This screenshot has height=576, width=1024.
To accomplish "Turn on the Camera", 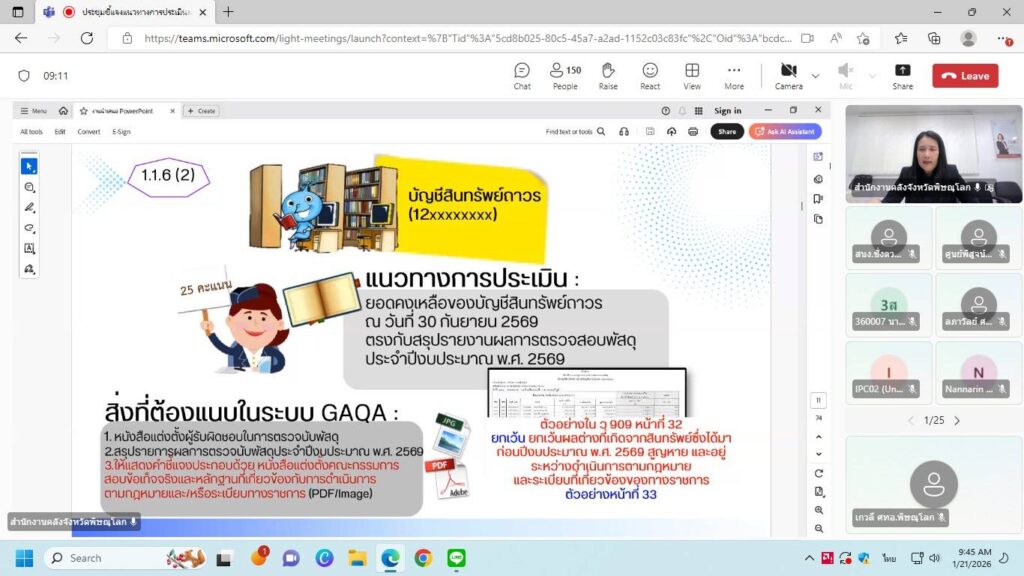I will click(788, 75).
